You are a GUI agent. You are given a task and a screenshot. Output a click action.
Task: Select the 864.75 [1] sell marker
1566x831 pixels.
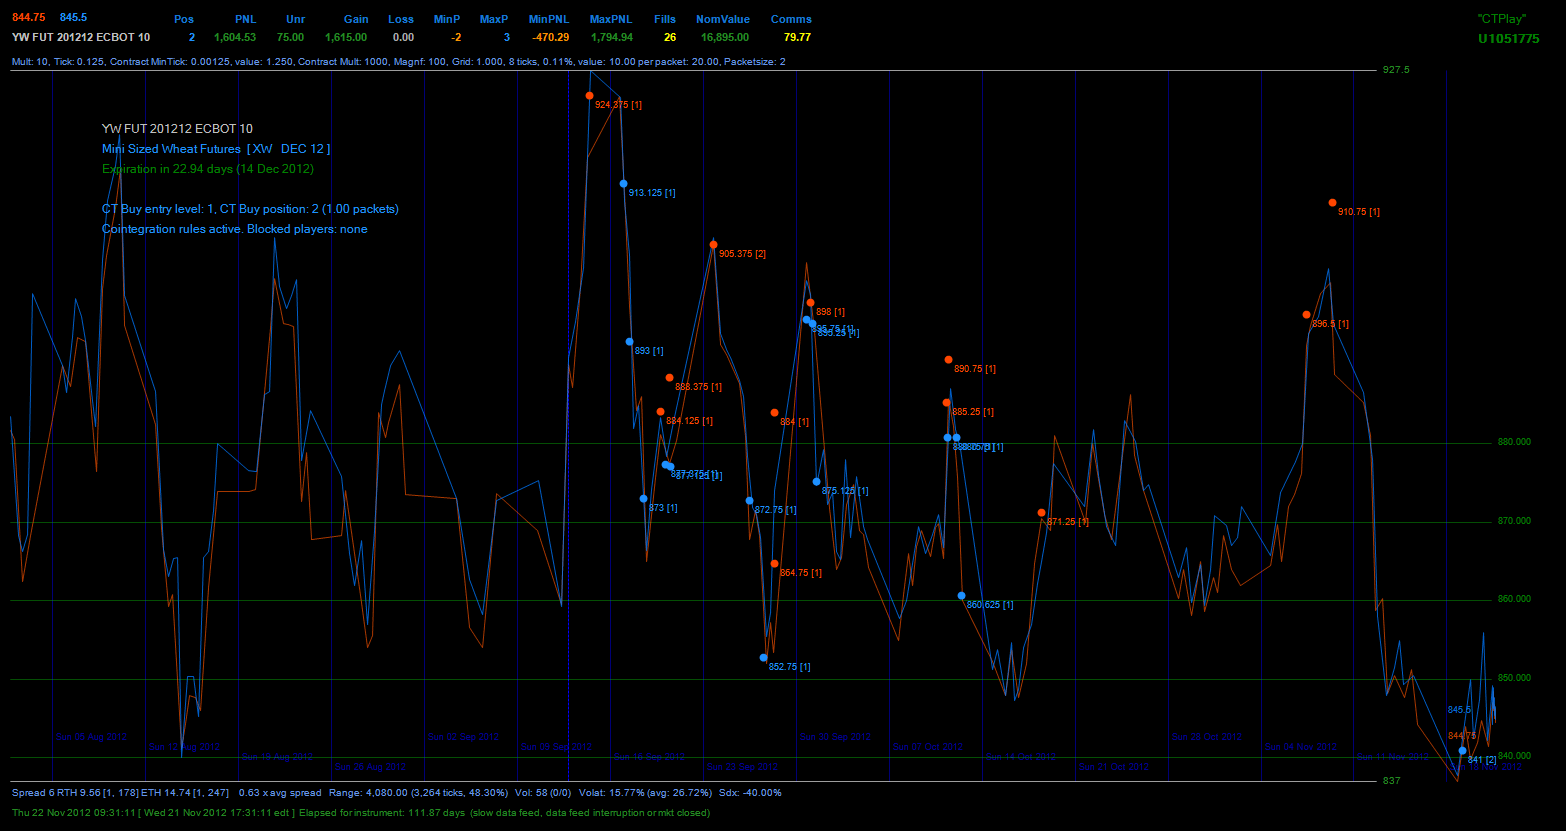[x=774, y=564]
